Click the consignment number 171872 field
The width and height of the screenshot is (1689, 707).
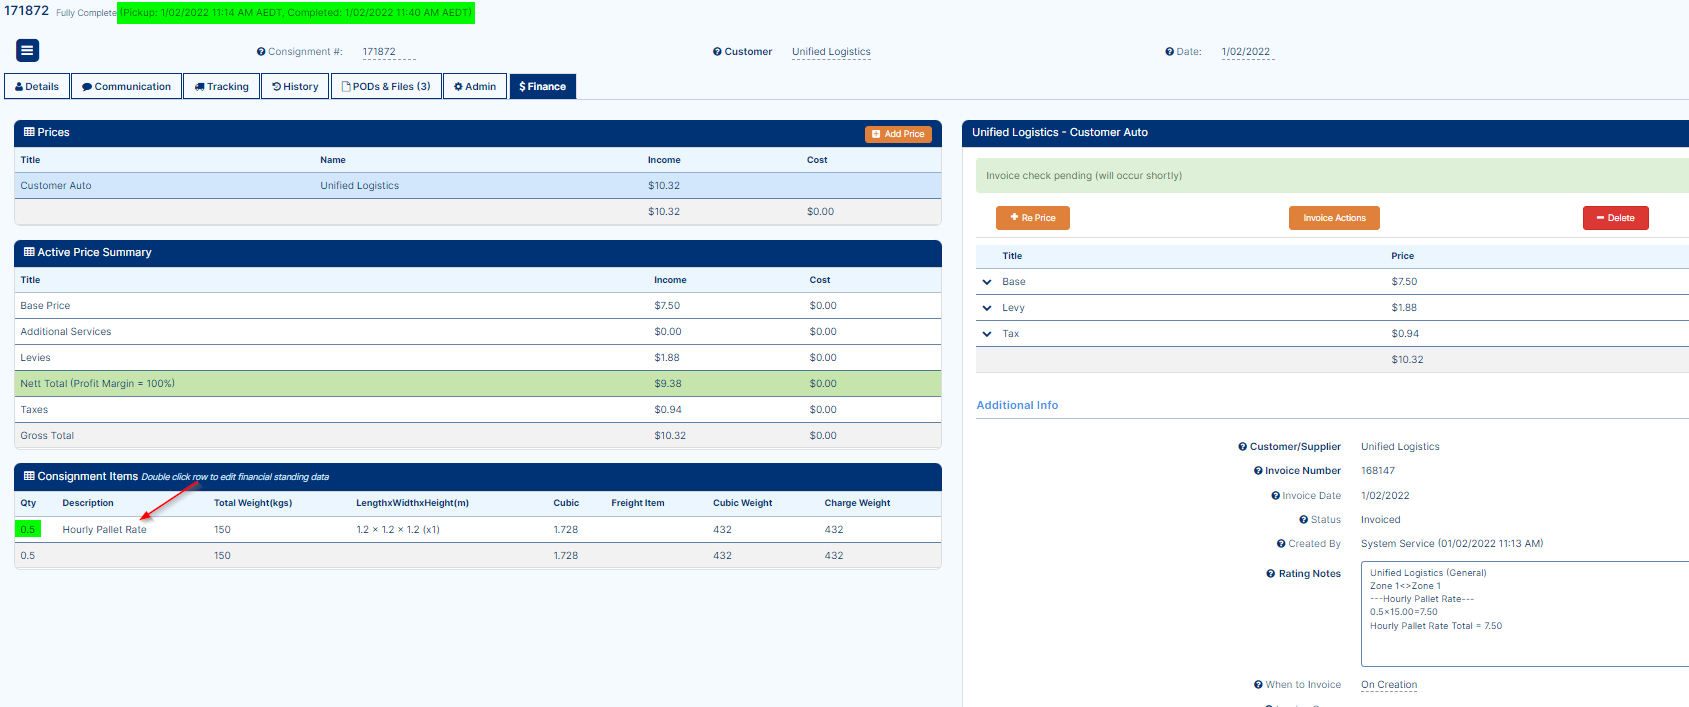[x=388, y=52]
